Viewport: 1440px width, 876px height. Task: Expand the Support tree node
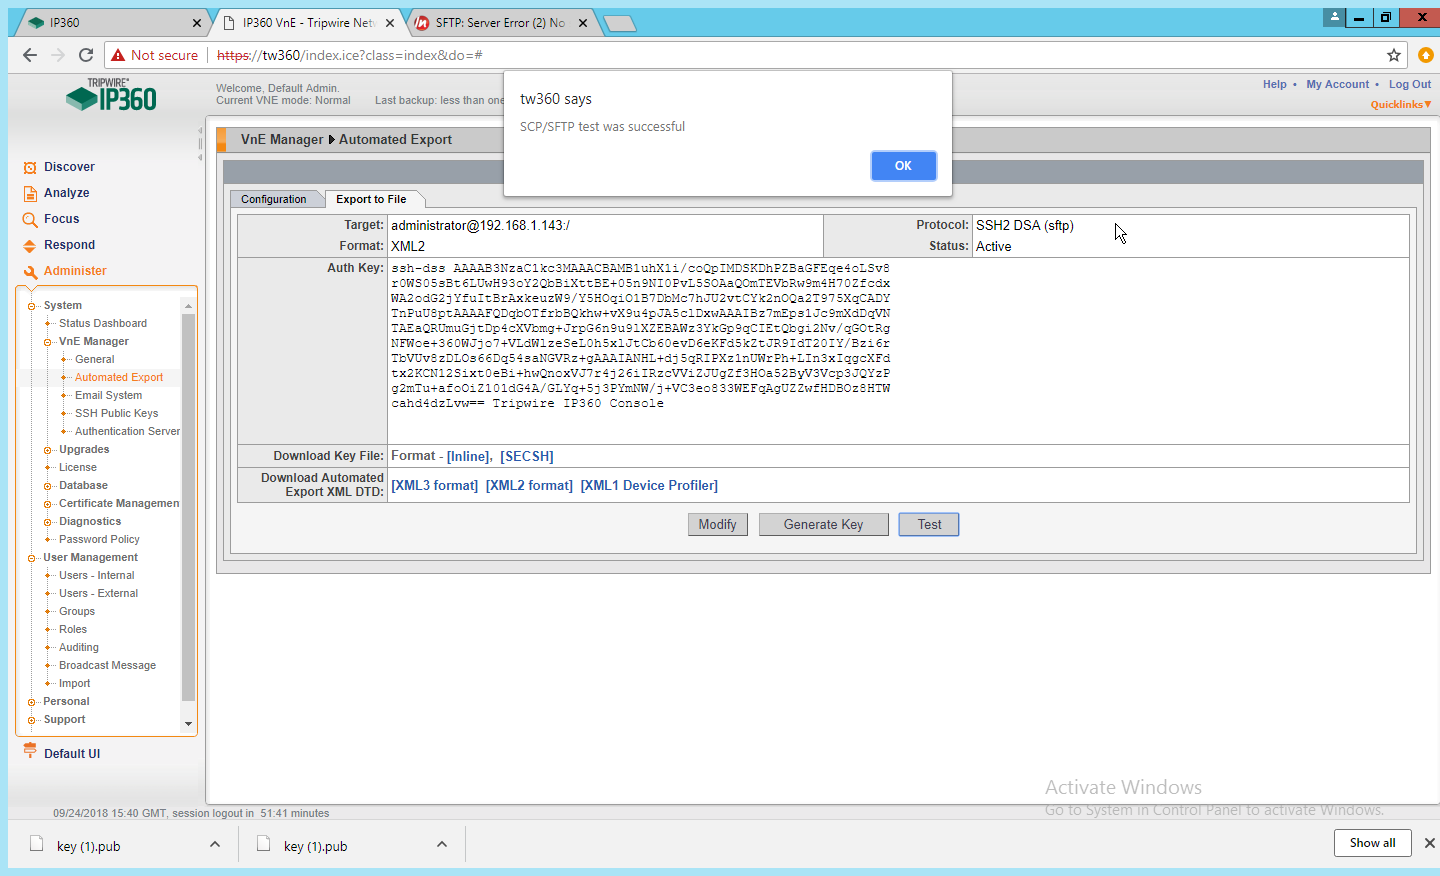(32, 720)
